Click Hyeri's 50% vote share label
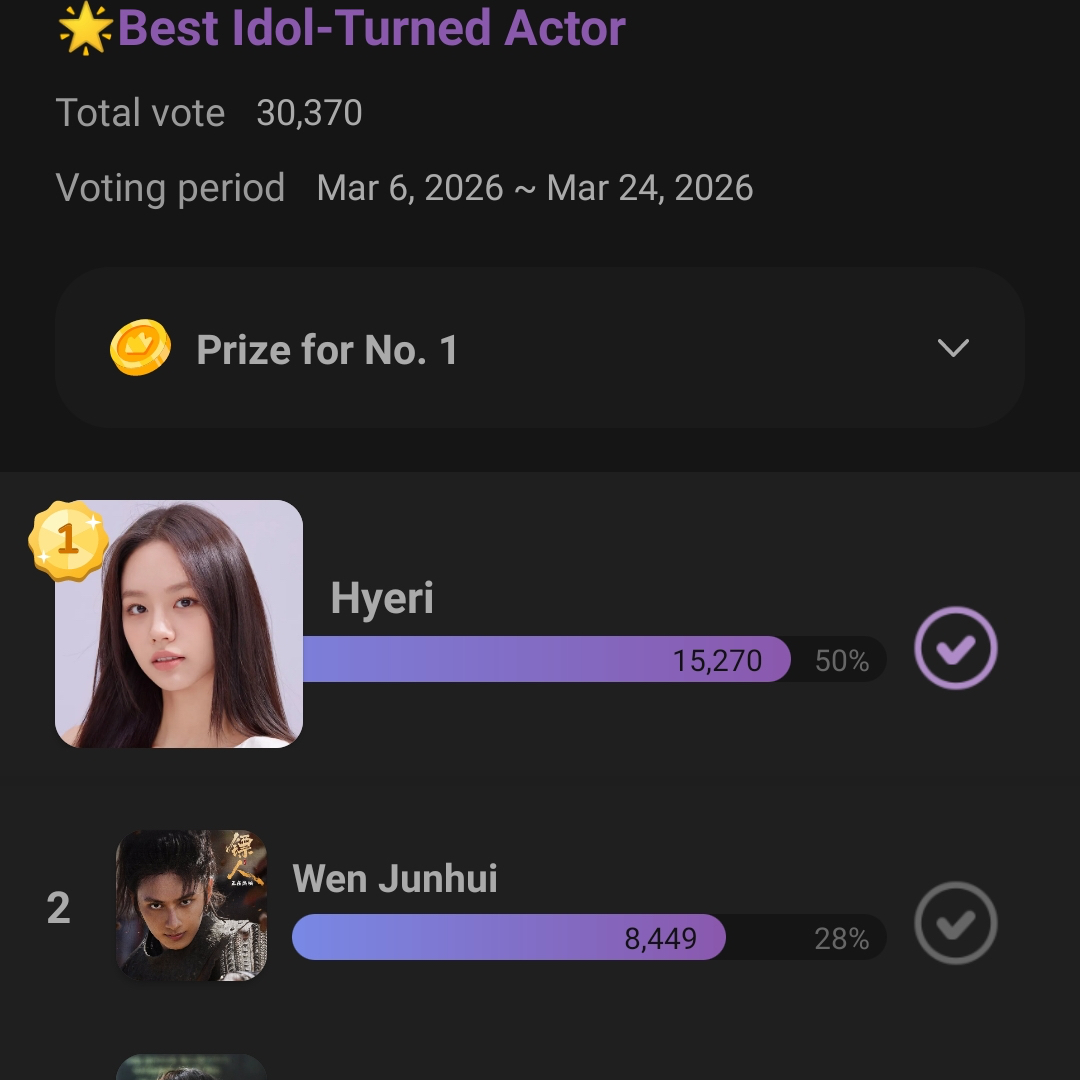This screenshot has width=1080, height=1080. click(842, 661)
